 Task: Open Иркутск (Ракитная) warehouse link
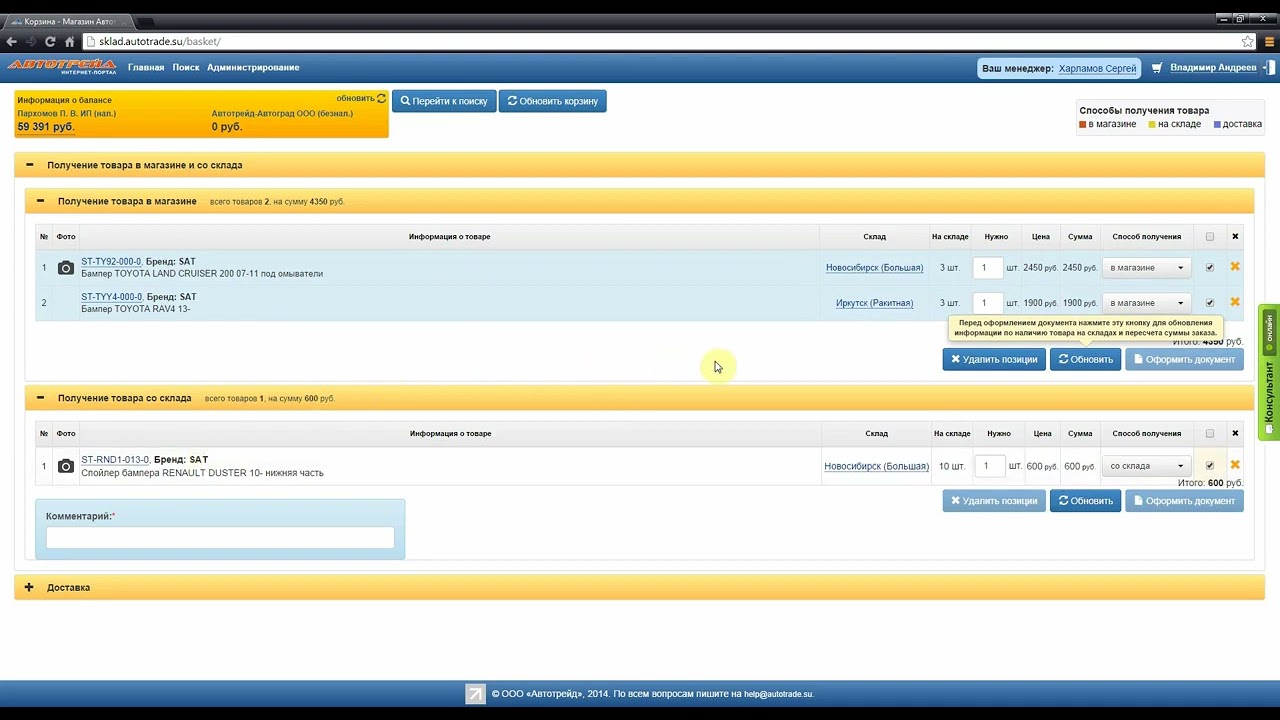tap(874, 303)
